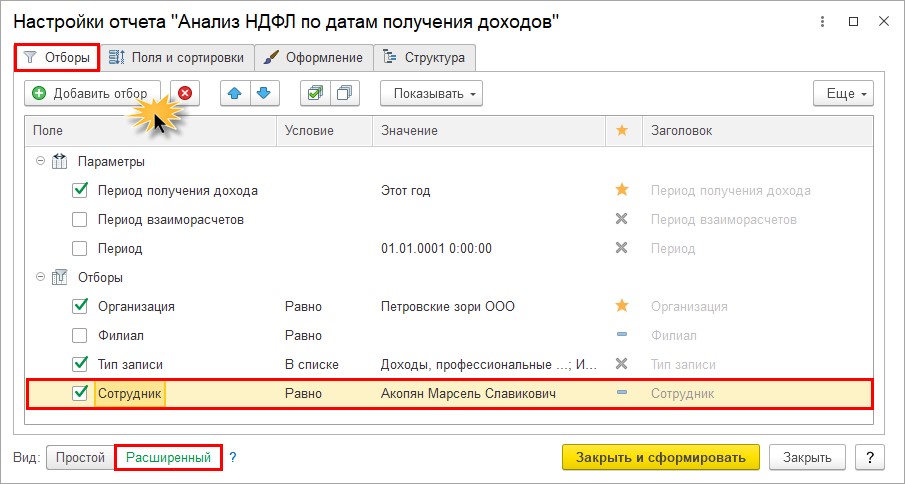The height and width of the screenshot is (484, 905).
Task: Click the dash icon in Сотрудник row
Action: (x=622, y=393)
